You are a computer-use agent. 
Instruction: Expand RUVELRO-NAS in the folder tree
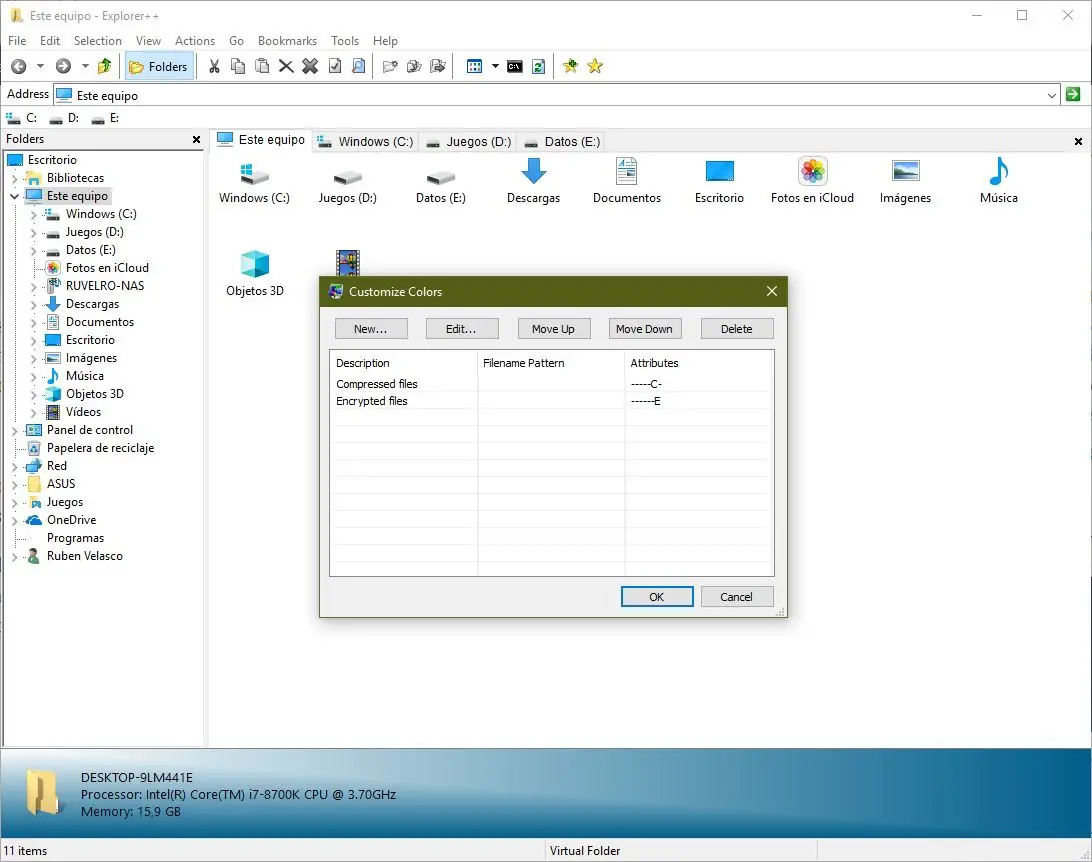click(x=33, y=286)
